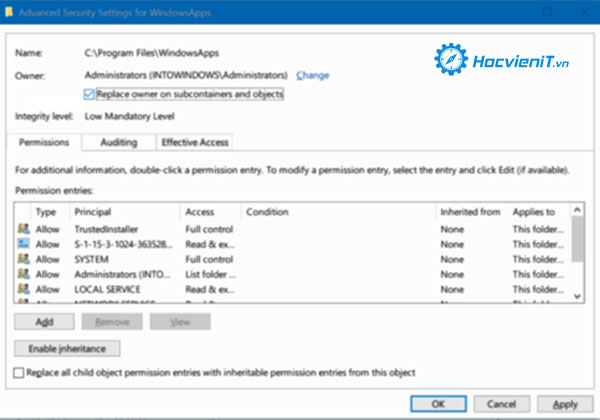Click Full control in the SYSTEM row
The height and width of the screenshot is (420, 600).
(209, 259)
